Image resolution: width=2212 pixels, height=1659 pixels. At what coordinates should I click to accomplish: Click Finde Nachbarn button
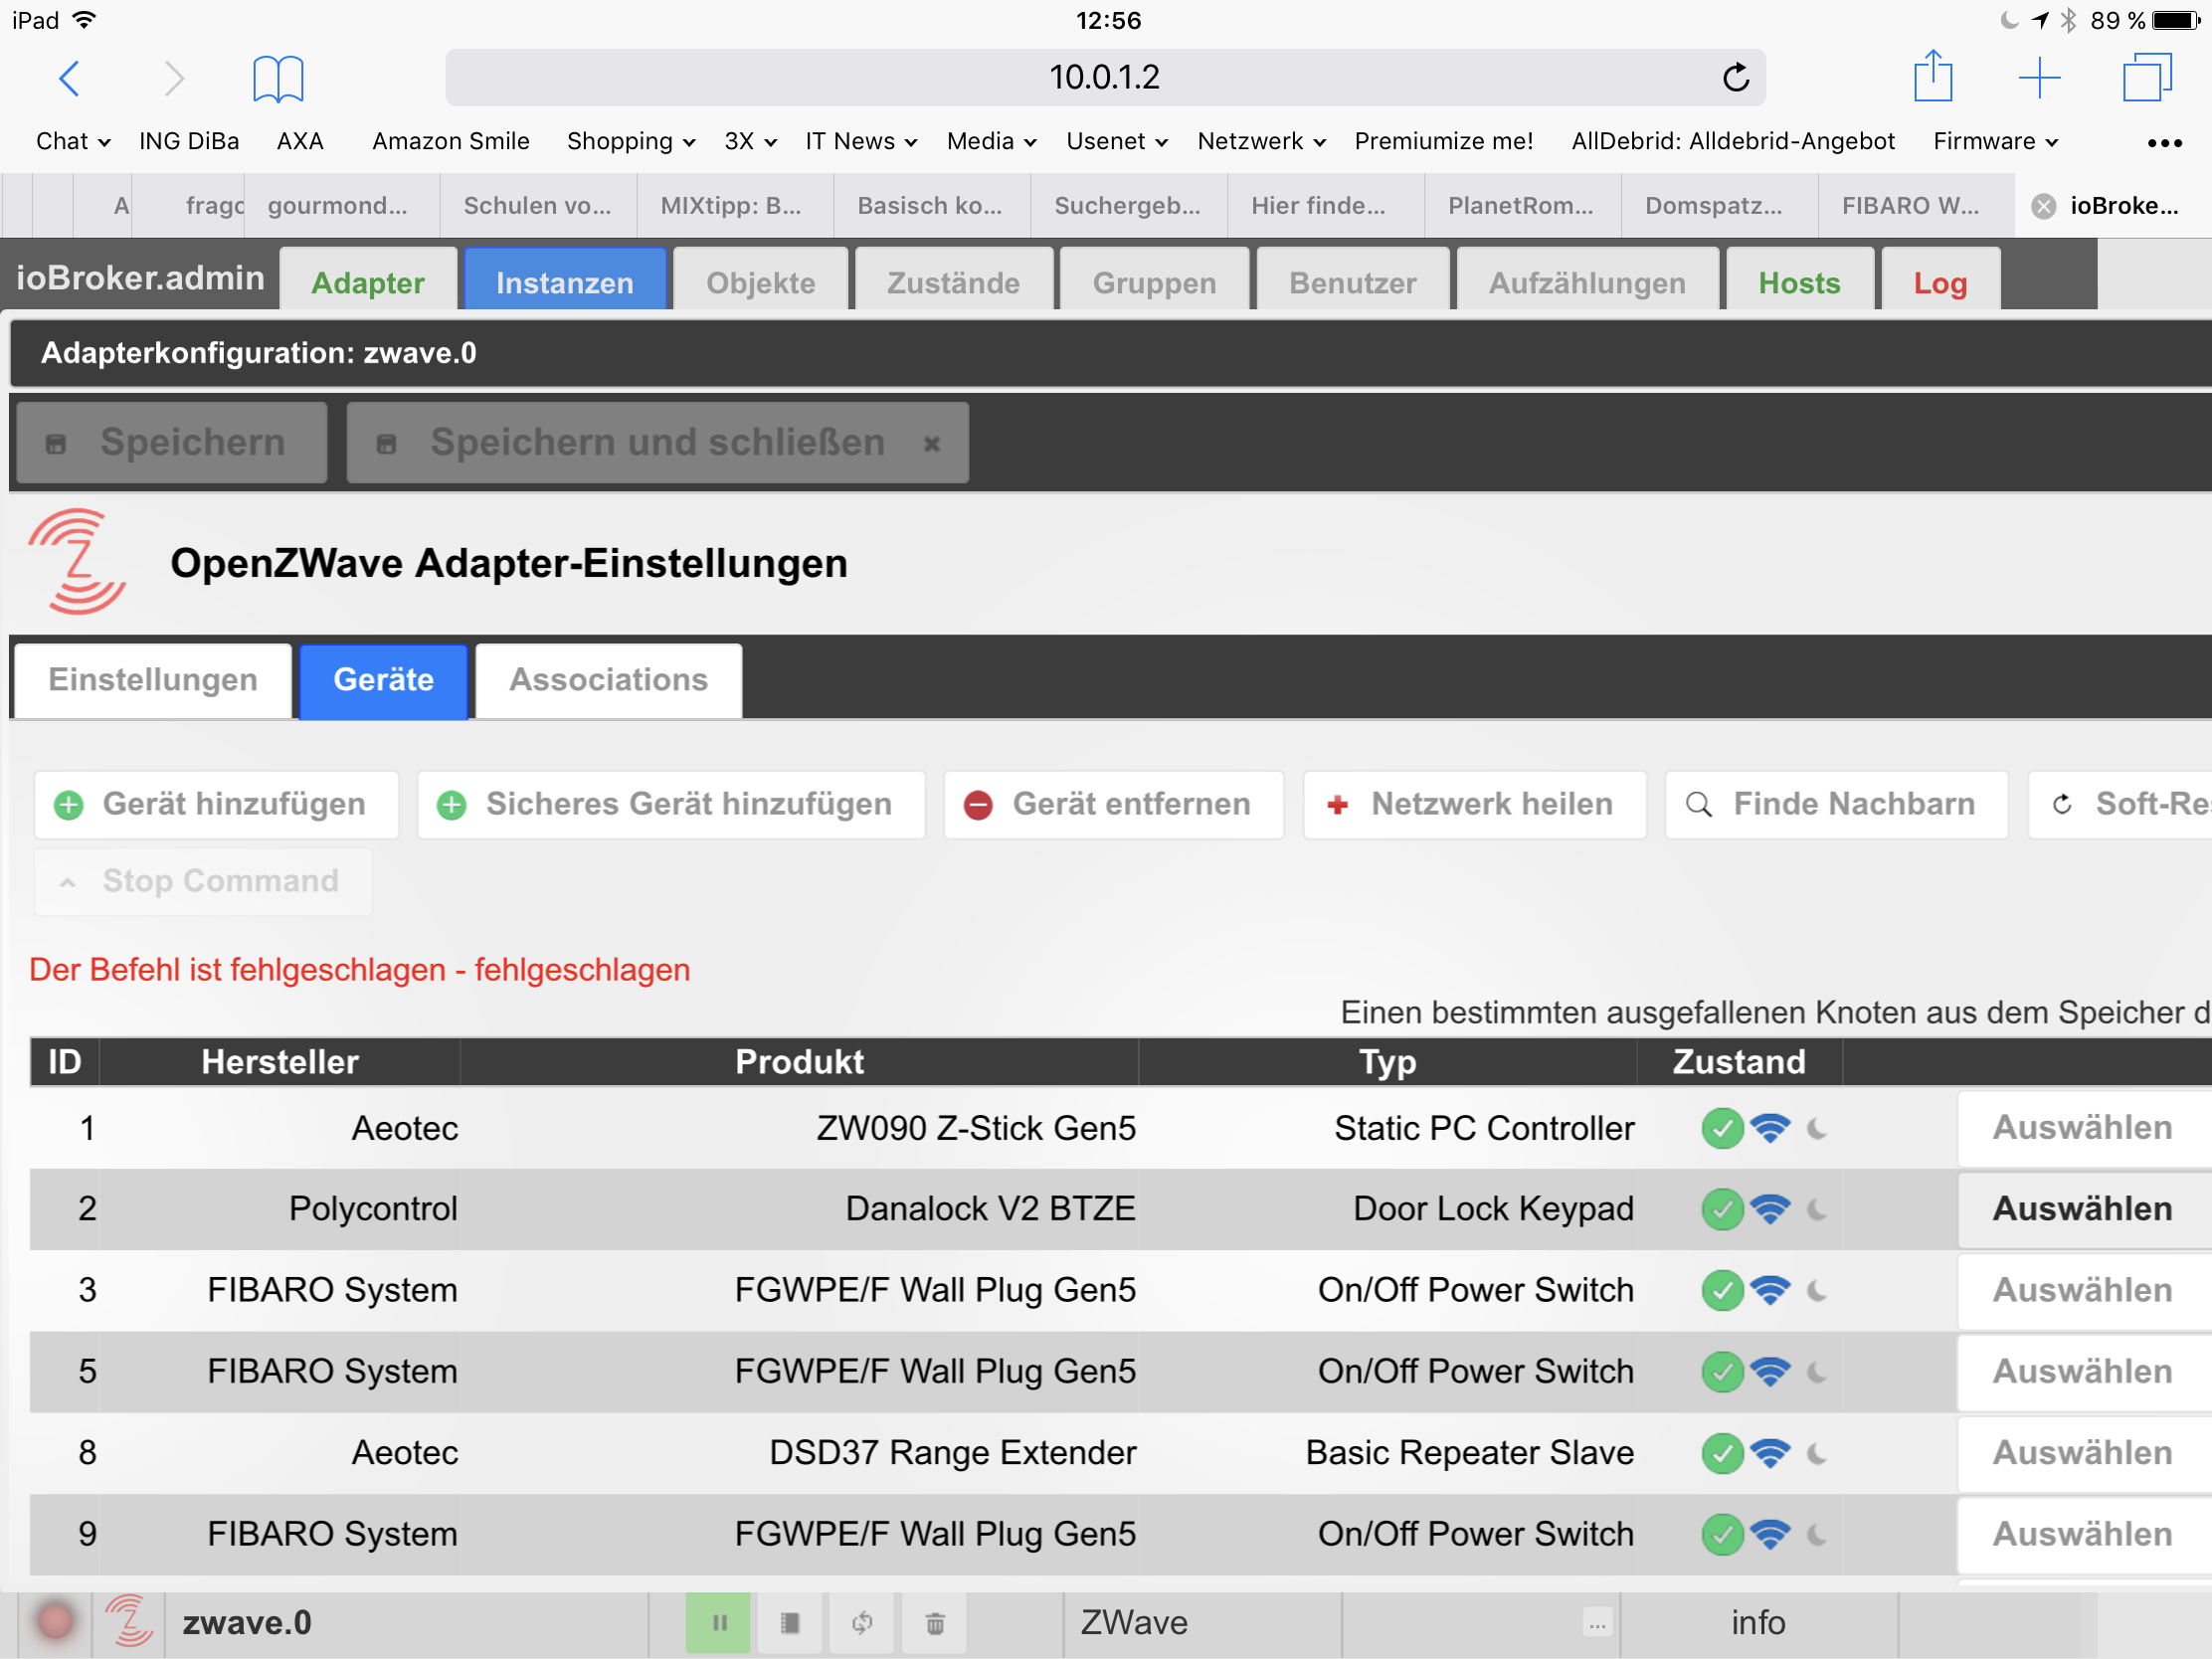click(1836, 804)
